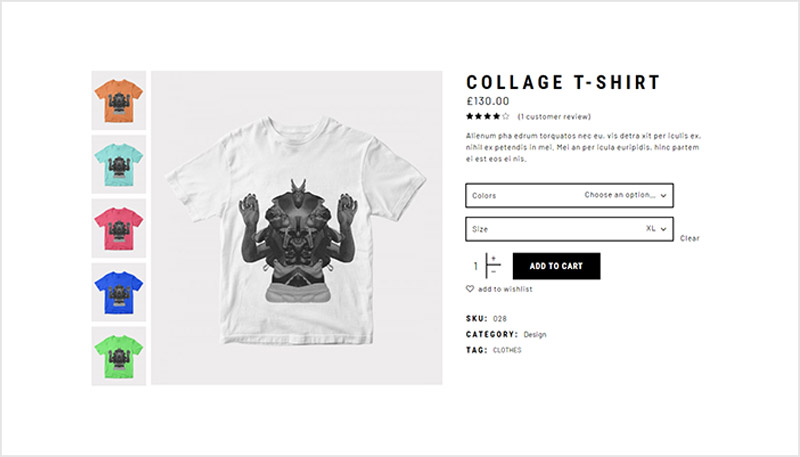800x457 pixels.
Task: Select the teal t-shirt thumbnail
Action: [x=119, y=164]
